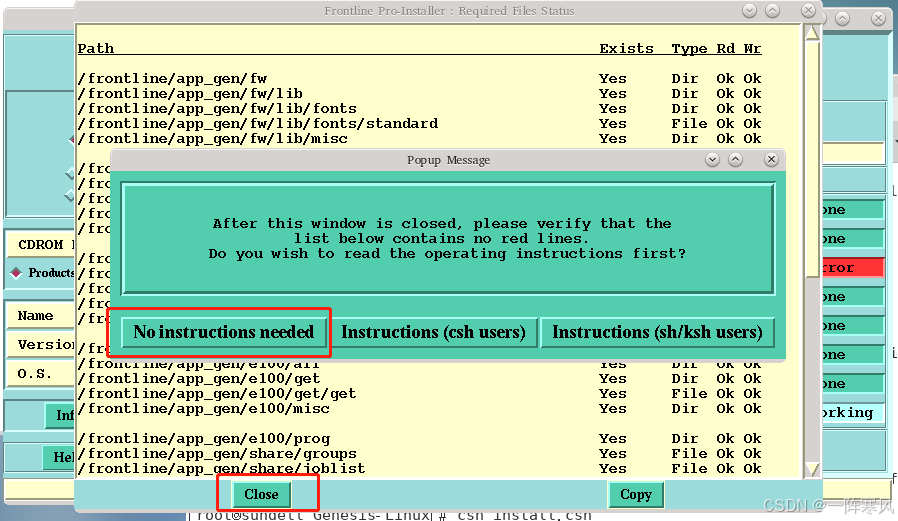Click the Type column header
The image size is (898, 521).
689,49
